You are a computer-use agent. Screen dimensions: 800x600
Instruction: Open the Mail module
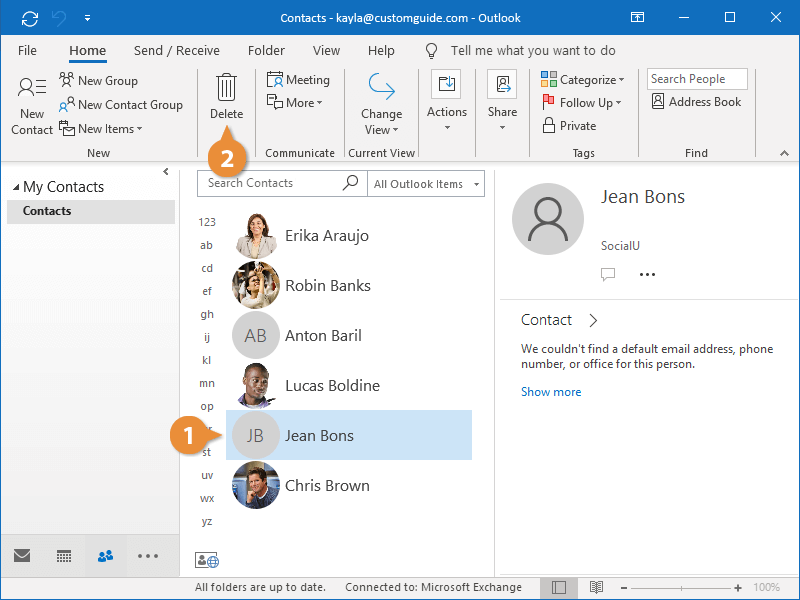pyautogui.click(x=22, y=555)
